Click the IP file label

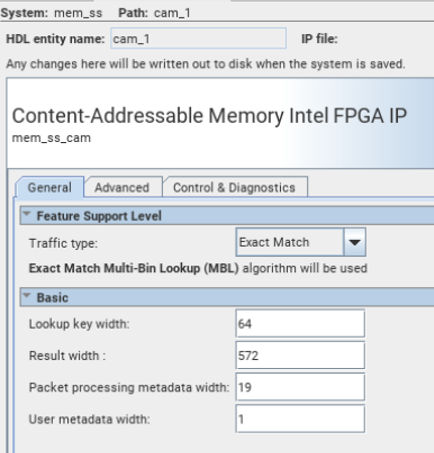[x=319, y=39]
